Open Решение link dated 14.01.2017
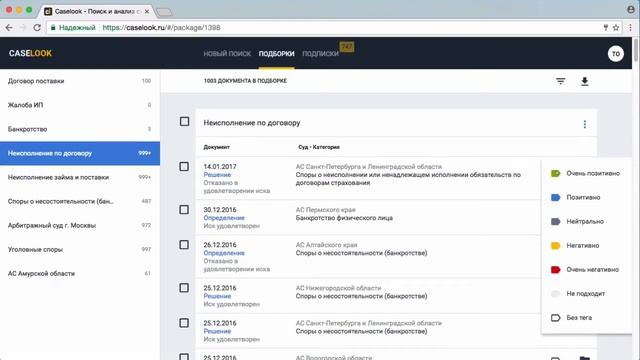Screen dimensions: 640x360 217,175
